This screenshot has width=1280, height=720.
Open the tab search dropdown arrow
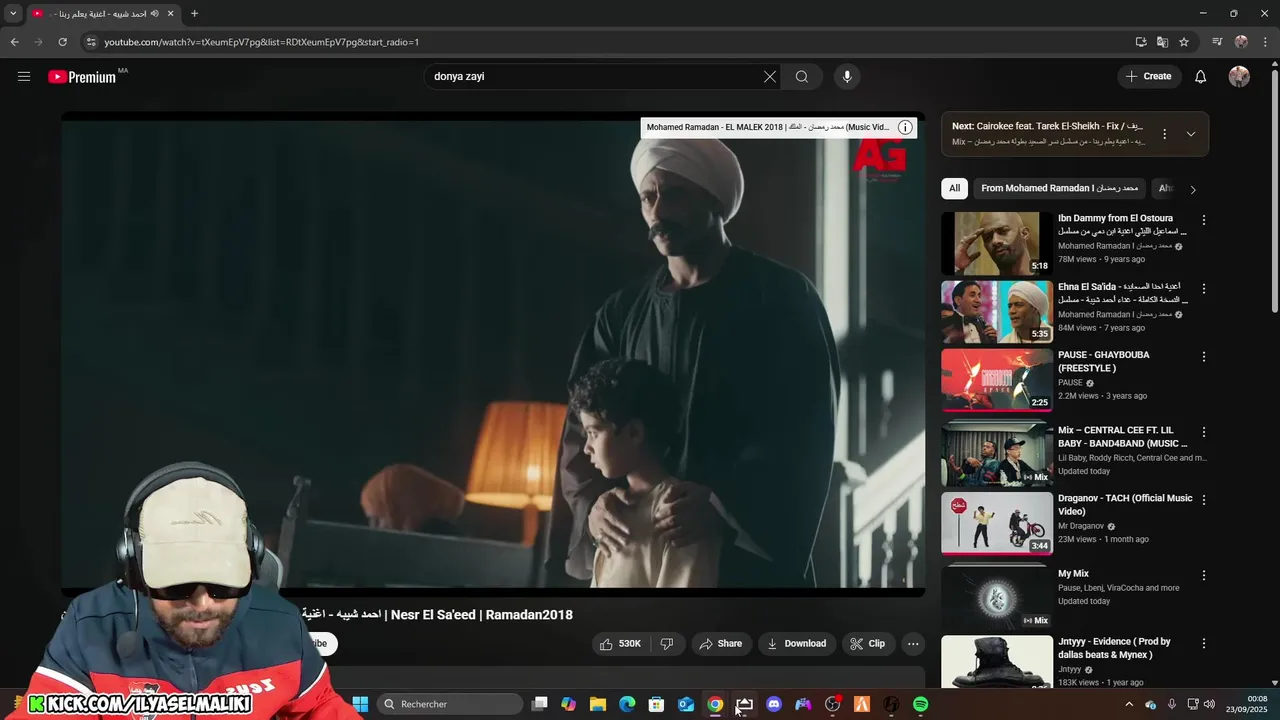coord(13,14)
